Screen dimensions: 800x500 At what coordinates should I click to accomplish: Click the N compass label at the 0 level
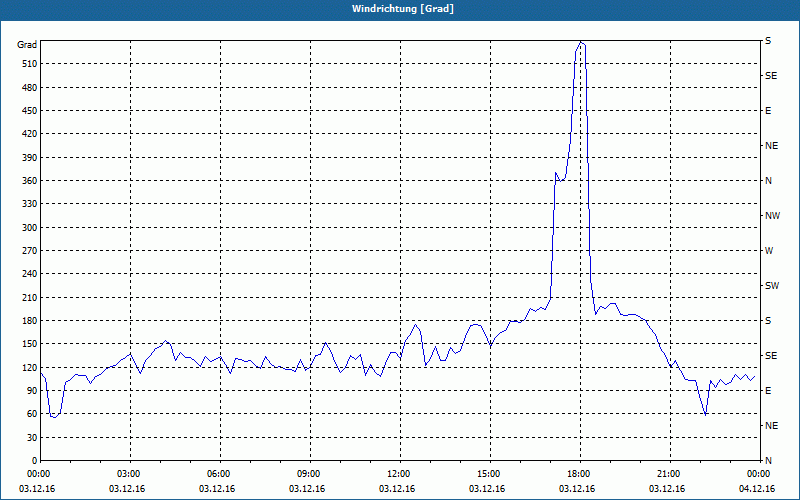point(768,460)
